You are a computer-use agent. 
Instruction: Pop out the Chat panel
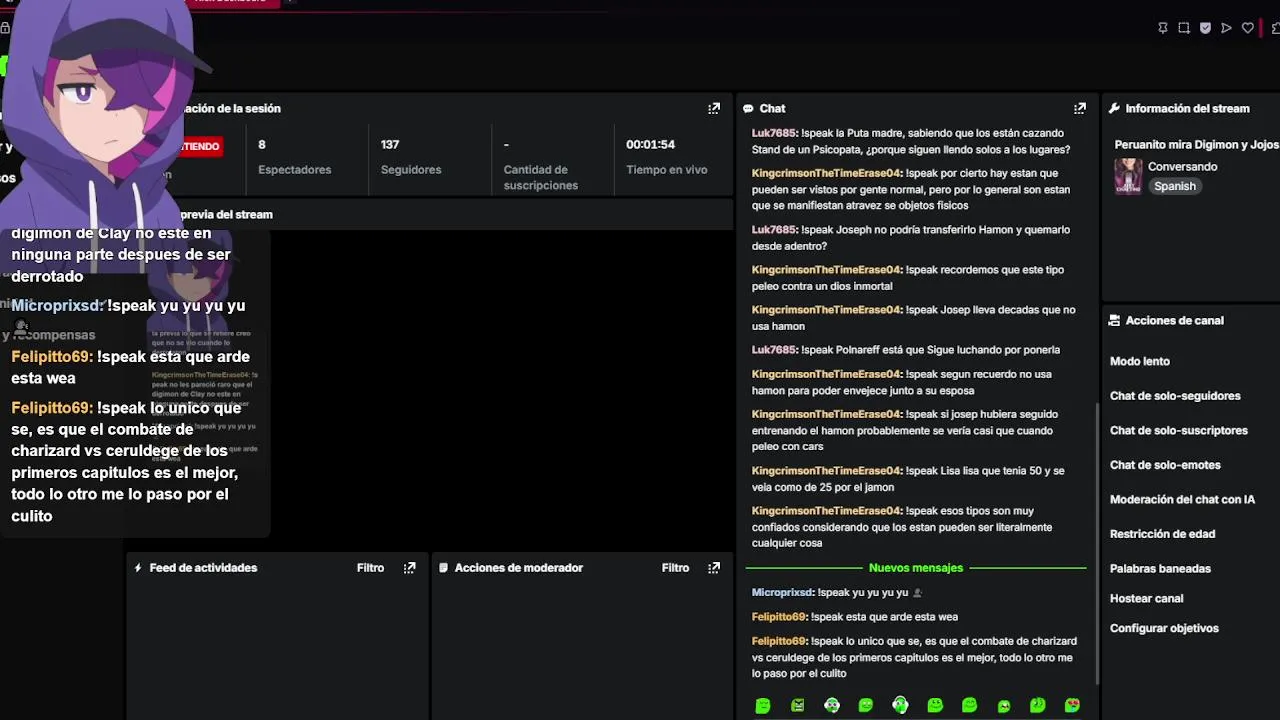coord(1080,108)
